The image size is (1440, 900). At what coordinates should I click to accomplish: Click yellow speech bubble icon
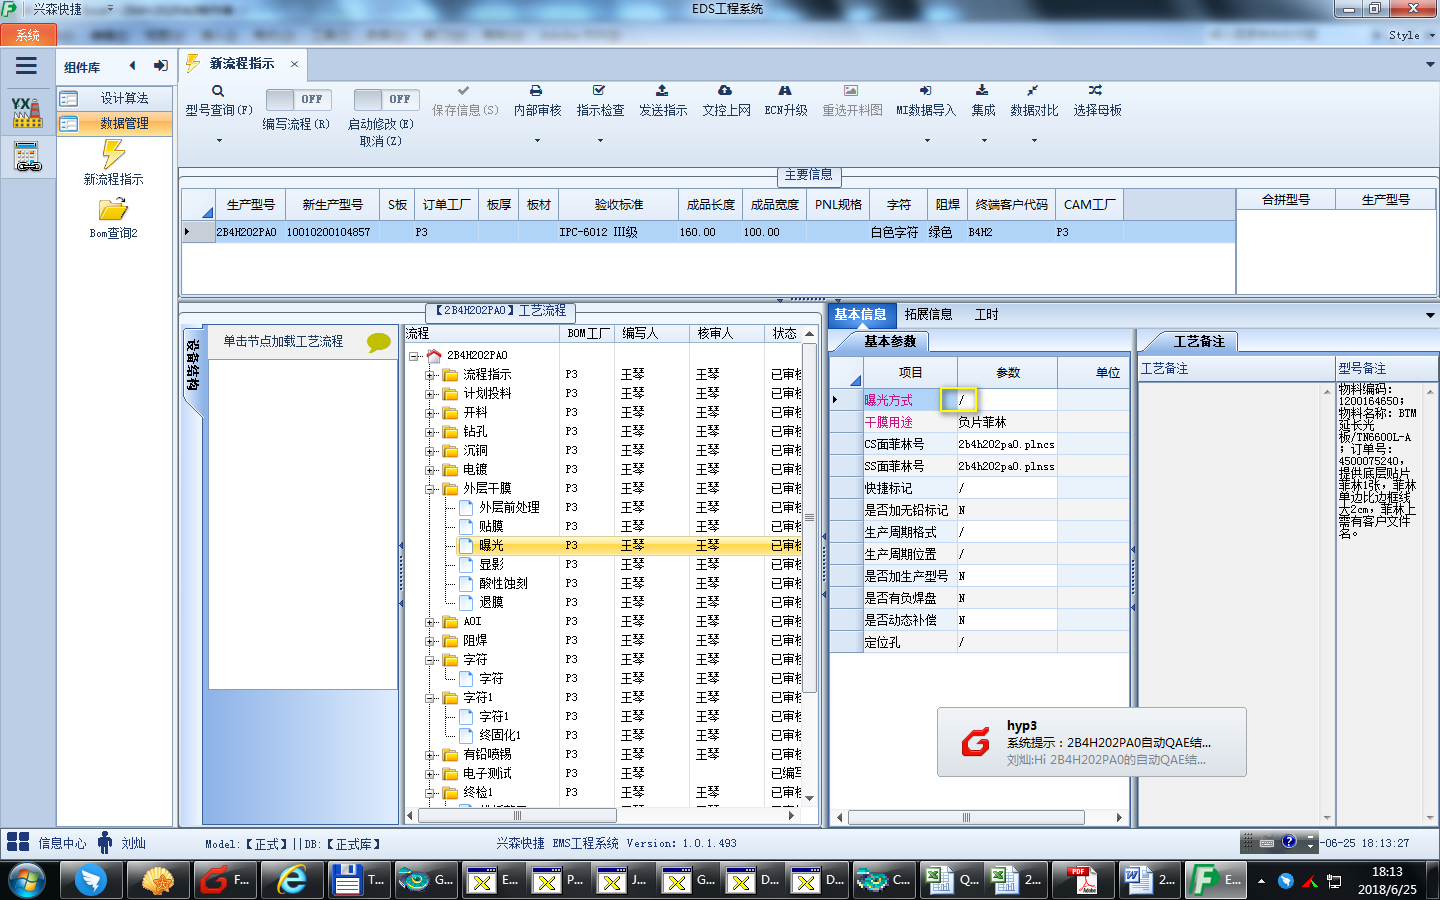379,342
